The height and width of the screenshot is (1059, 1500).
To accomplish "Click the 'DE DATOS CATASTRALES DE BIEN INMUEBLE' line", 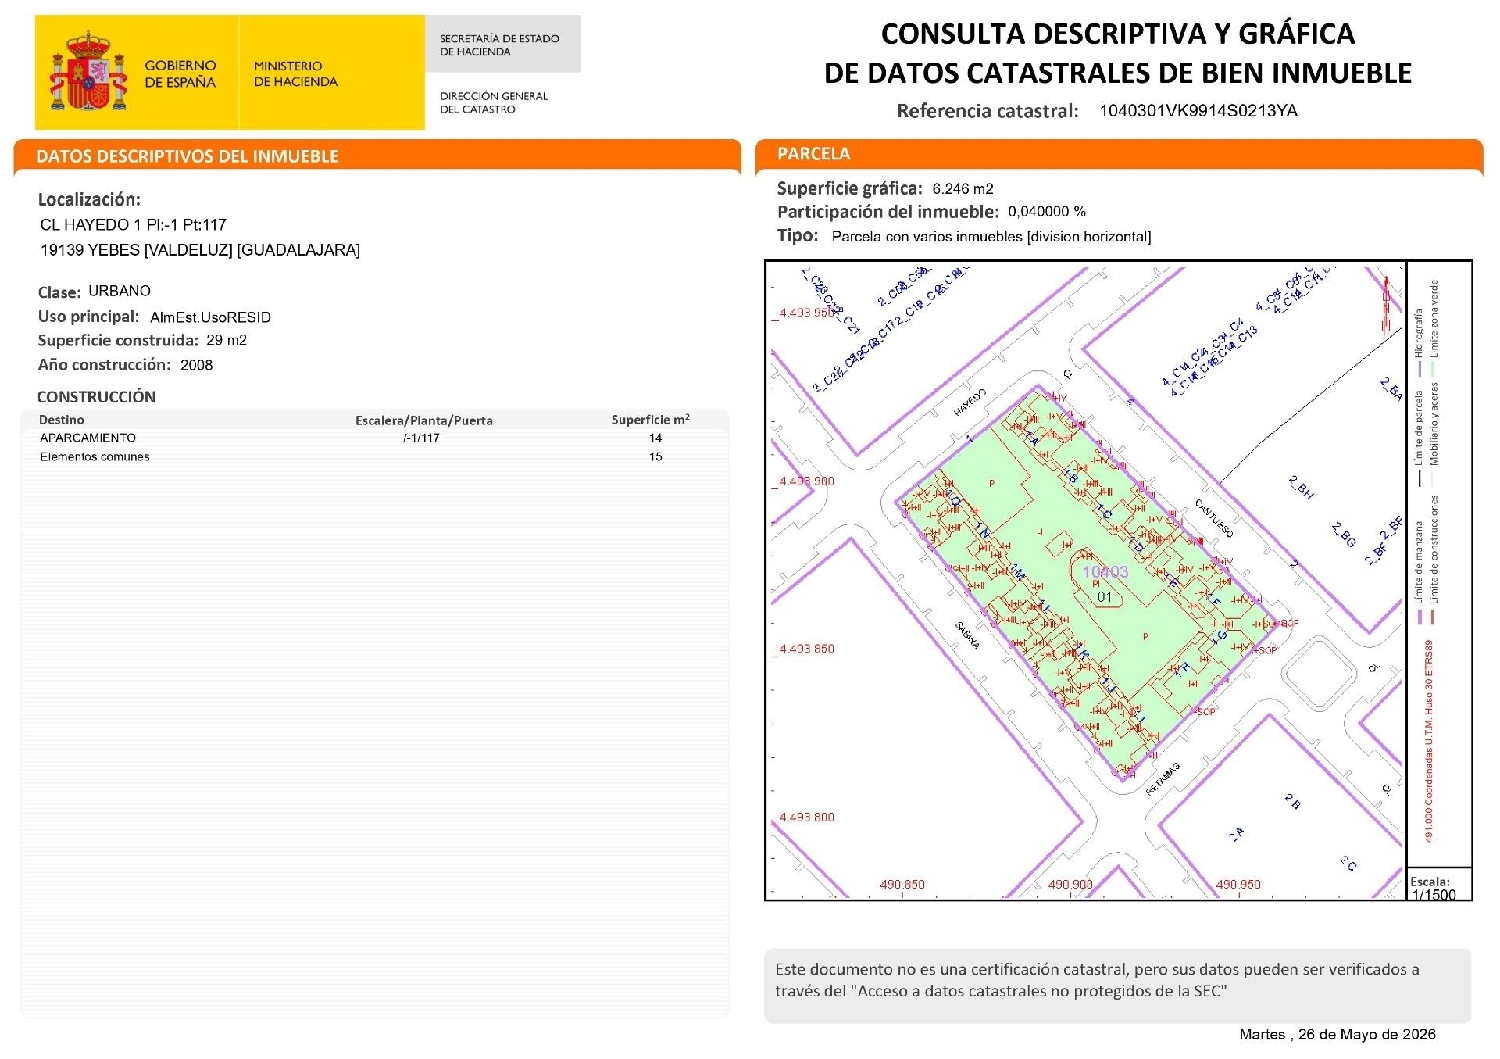I will pos(1117,73).
